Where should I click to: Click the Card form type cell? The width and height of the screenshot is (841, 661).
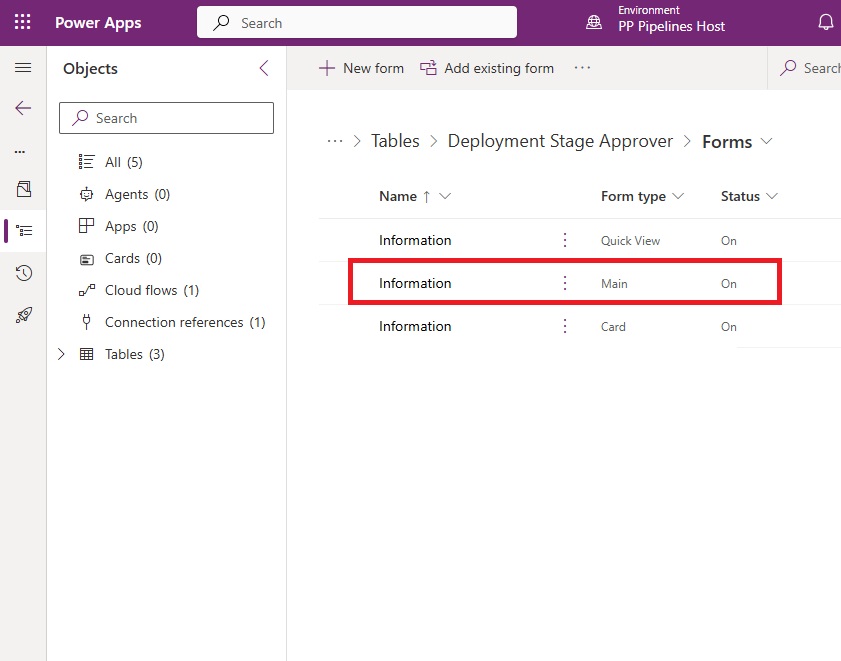613,326
